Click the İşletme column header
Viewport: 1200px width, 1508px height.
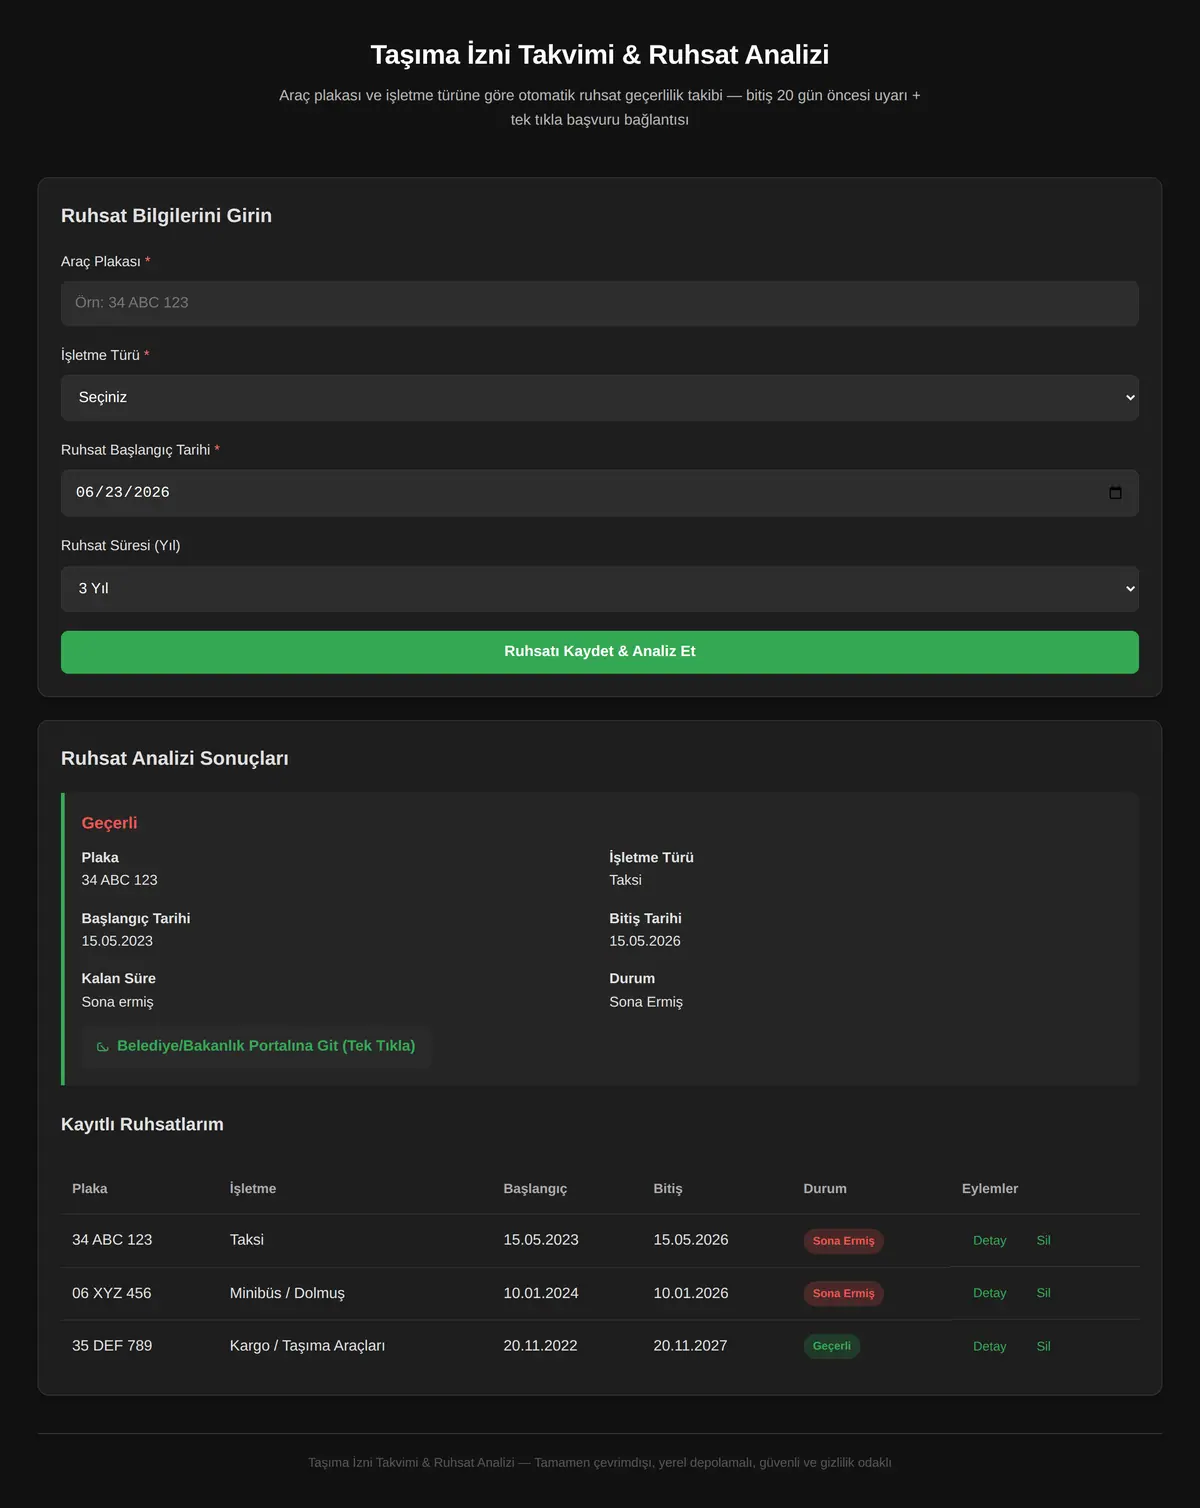point(253,1189)
